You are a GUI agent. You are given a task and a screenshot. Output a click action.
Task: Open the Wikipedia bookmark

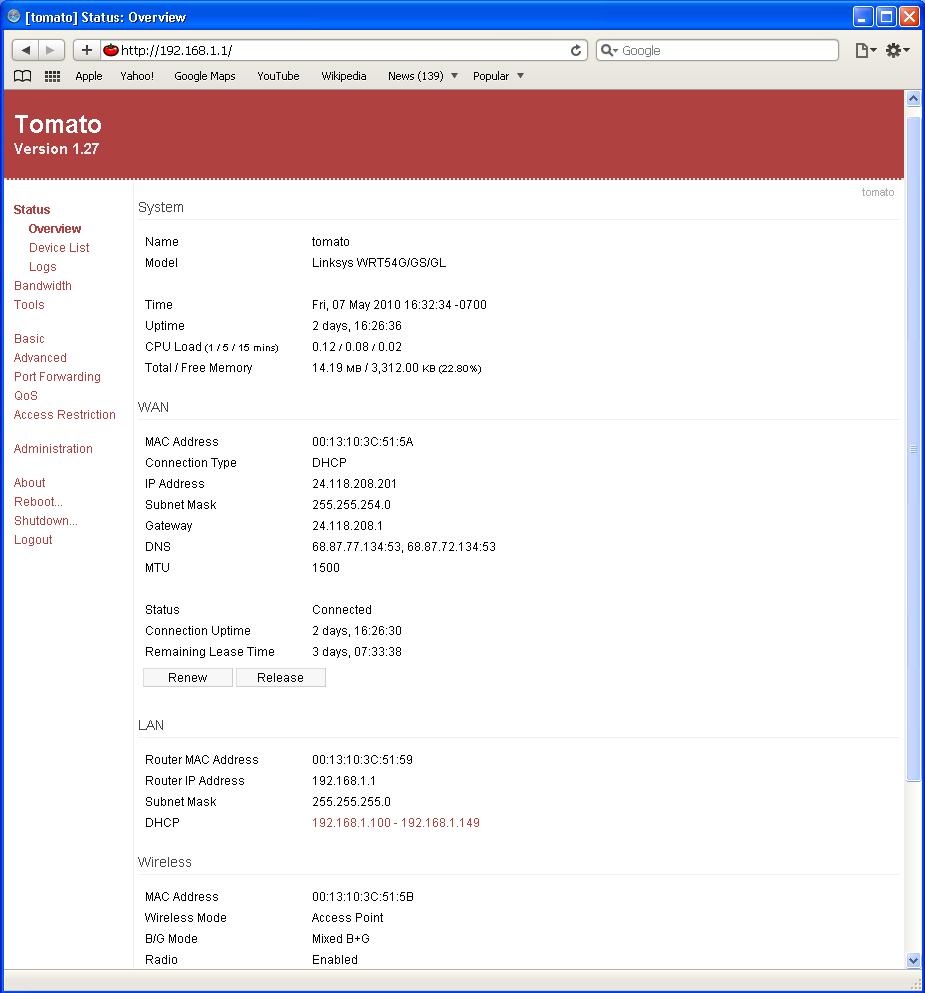tap(344, 76)
